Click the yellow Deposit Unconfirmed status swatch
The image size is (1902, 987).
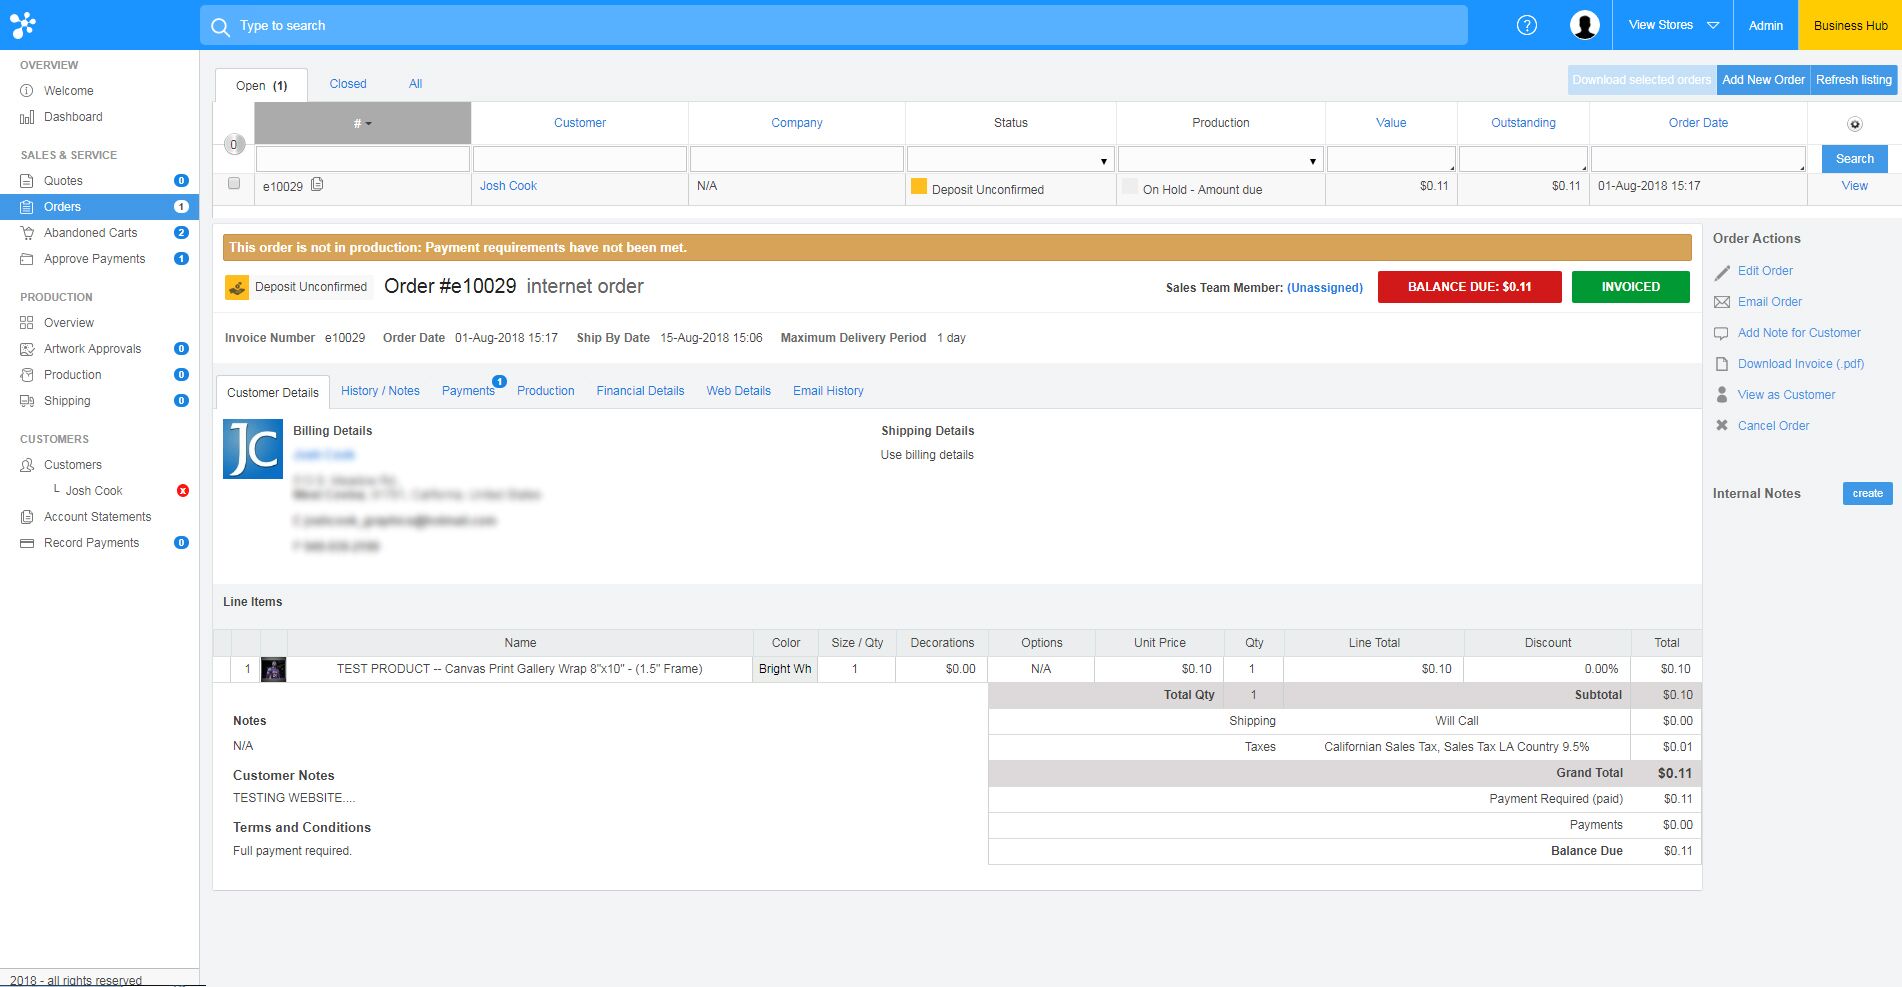pyautogui.click(x=918, y=187)
